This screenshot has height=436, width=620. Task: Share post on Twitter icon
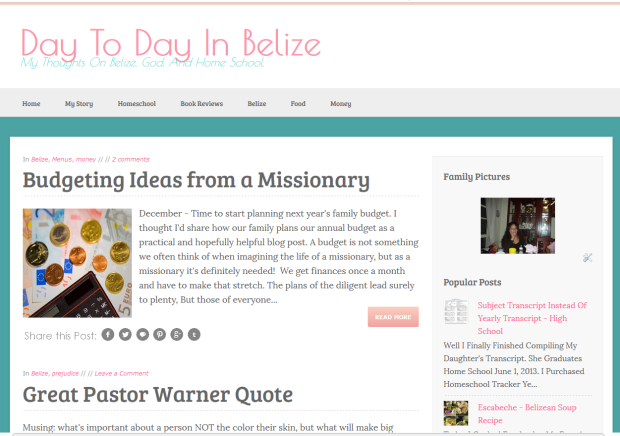click(126, 334)
